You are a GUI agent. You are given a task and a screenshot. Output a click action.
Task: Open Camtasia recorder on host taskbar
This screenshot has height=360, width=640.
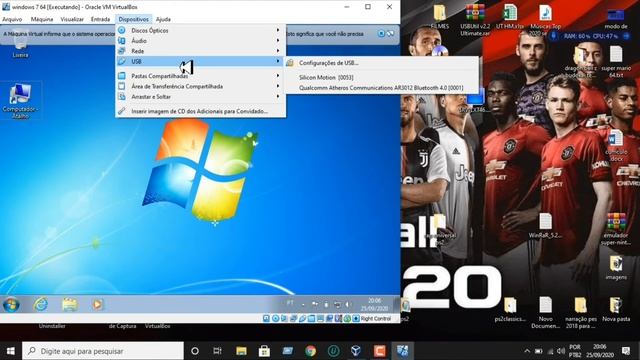(380, 351)
